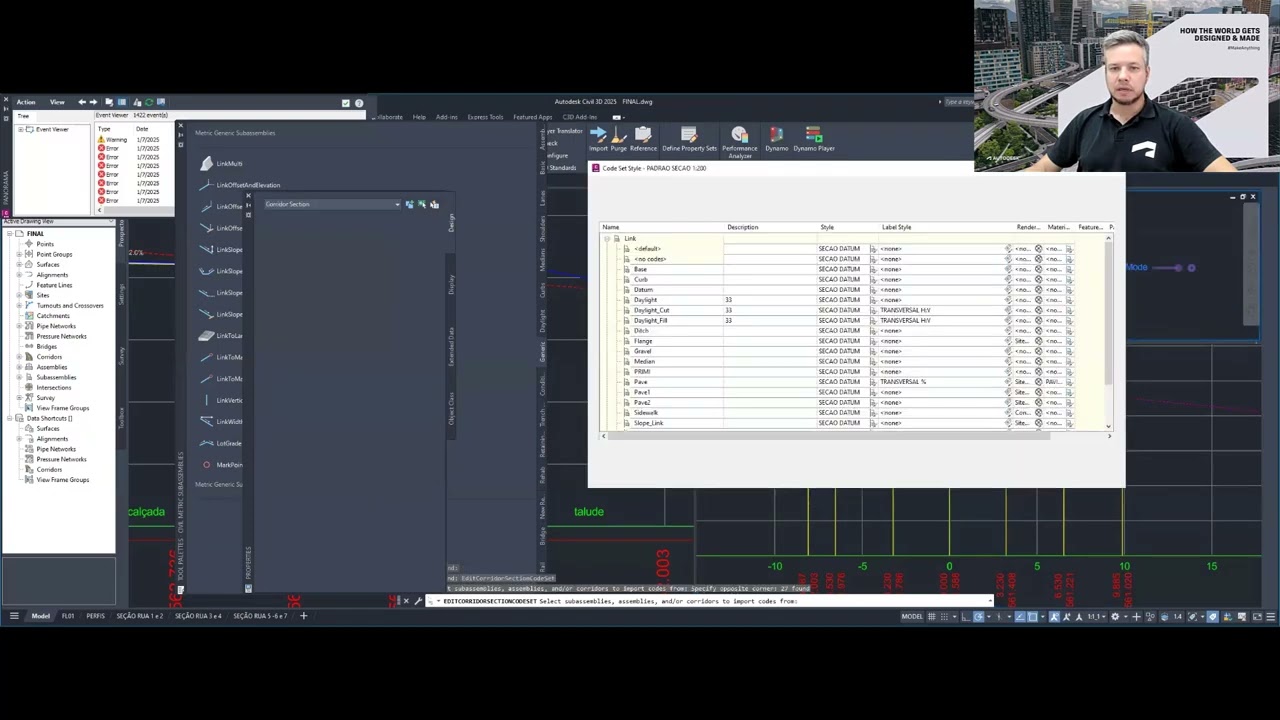Expand the Sites tree node
Screen dimensions: 1280x720
pyautogui.click(x=19, y=295)
